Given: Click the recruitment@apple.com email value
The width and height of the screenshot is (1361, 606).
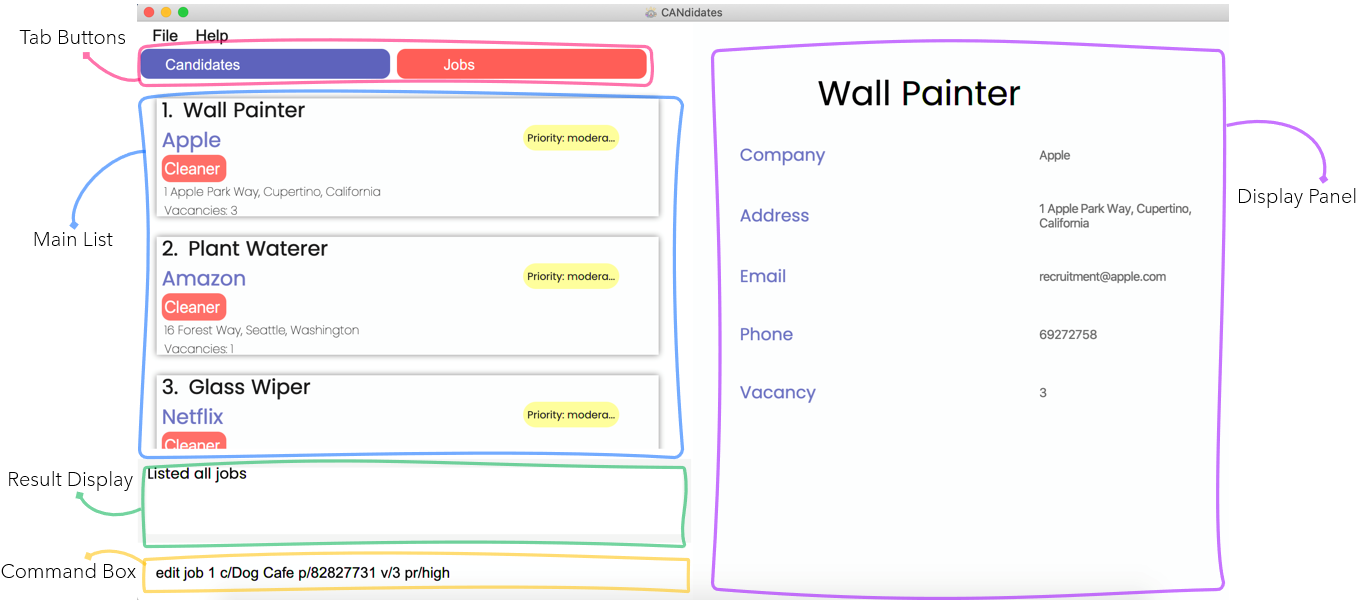Looking at the screenshot, I should pyautogui.click(x=1102, y=277).
